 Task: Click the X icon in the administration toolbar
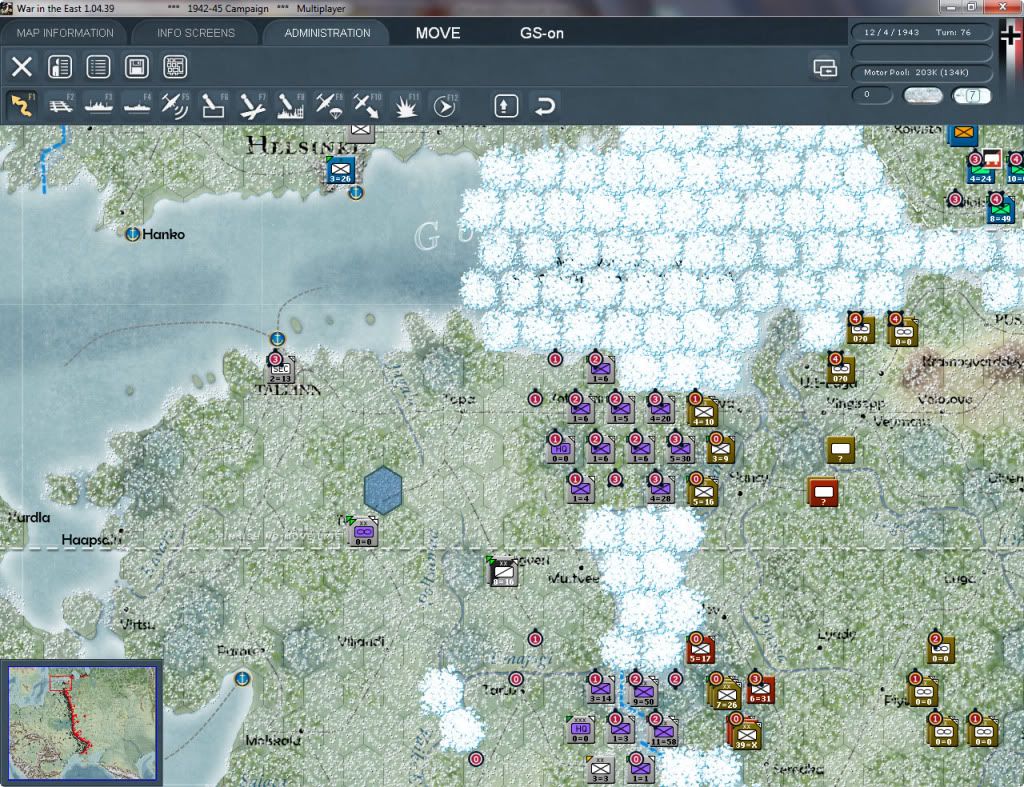coord(22,67)
